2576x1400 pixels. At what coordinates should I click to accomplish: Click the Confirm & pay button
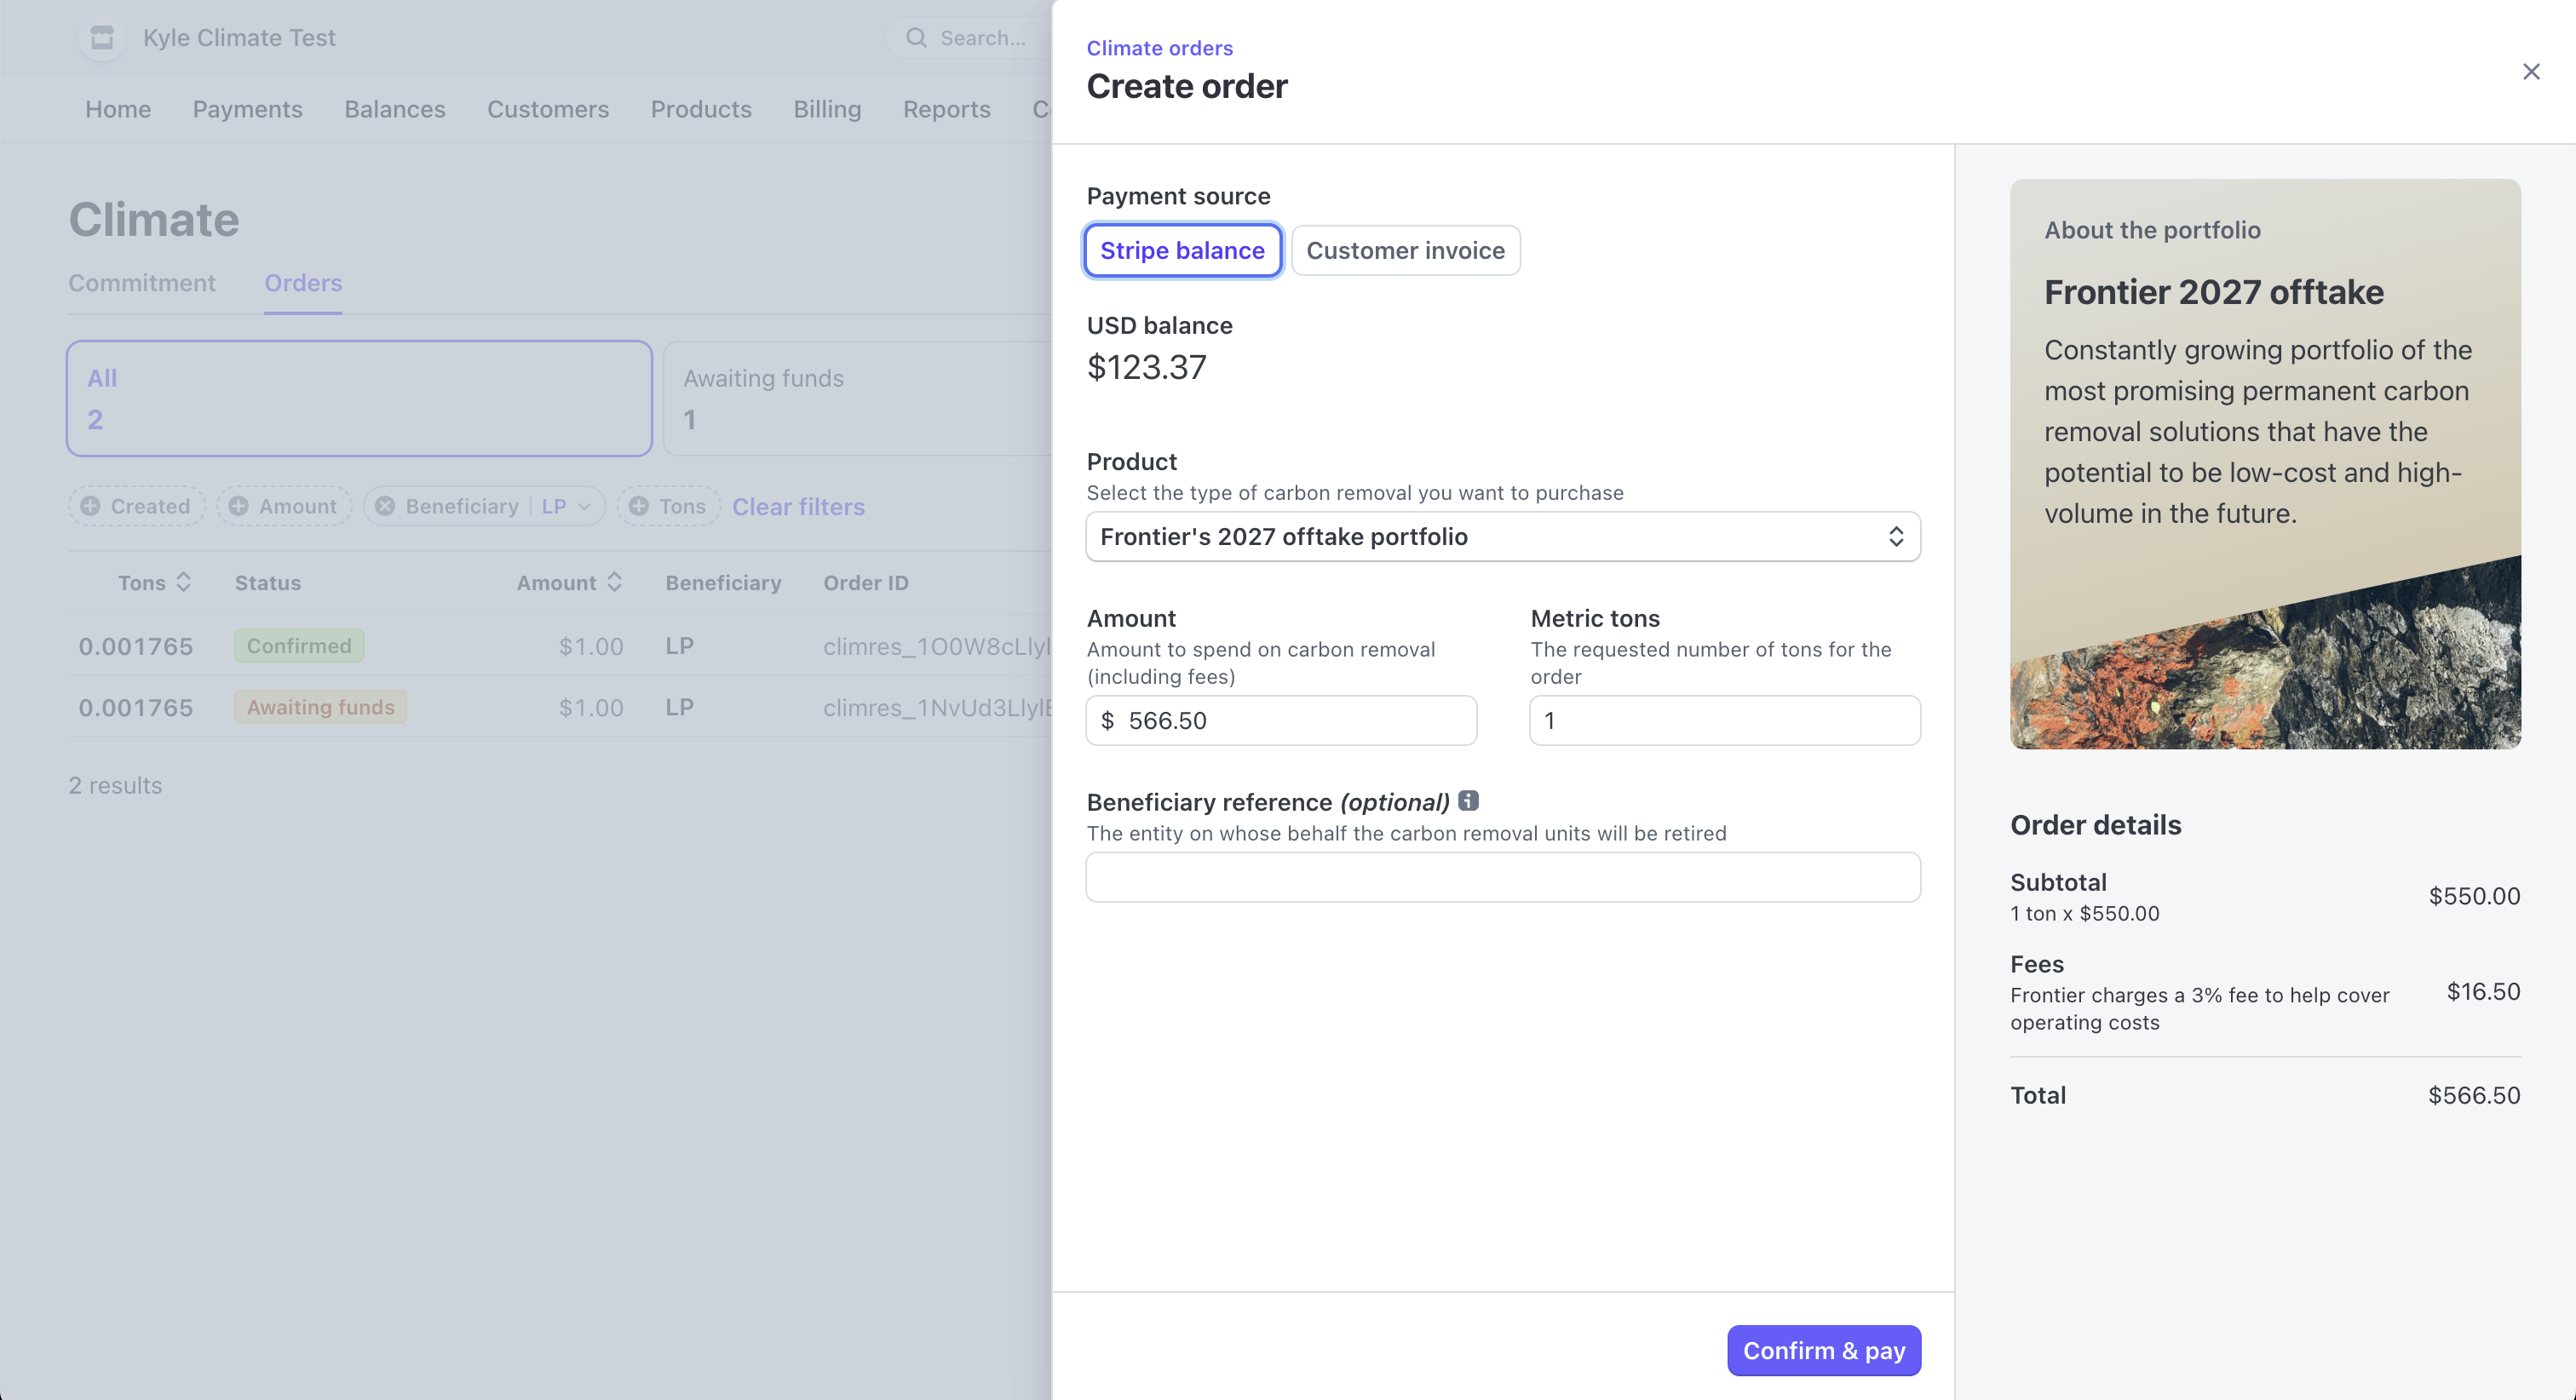[x=1823, y=1350]
